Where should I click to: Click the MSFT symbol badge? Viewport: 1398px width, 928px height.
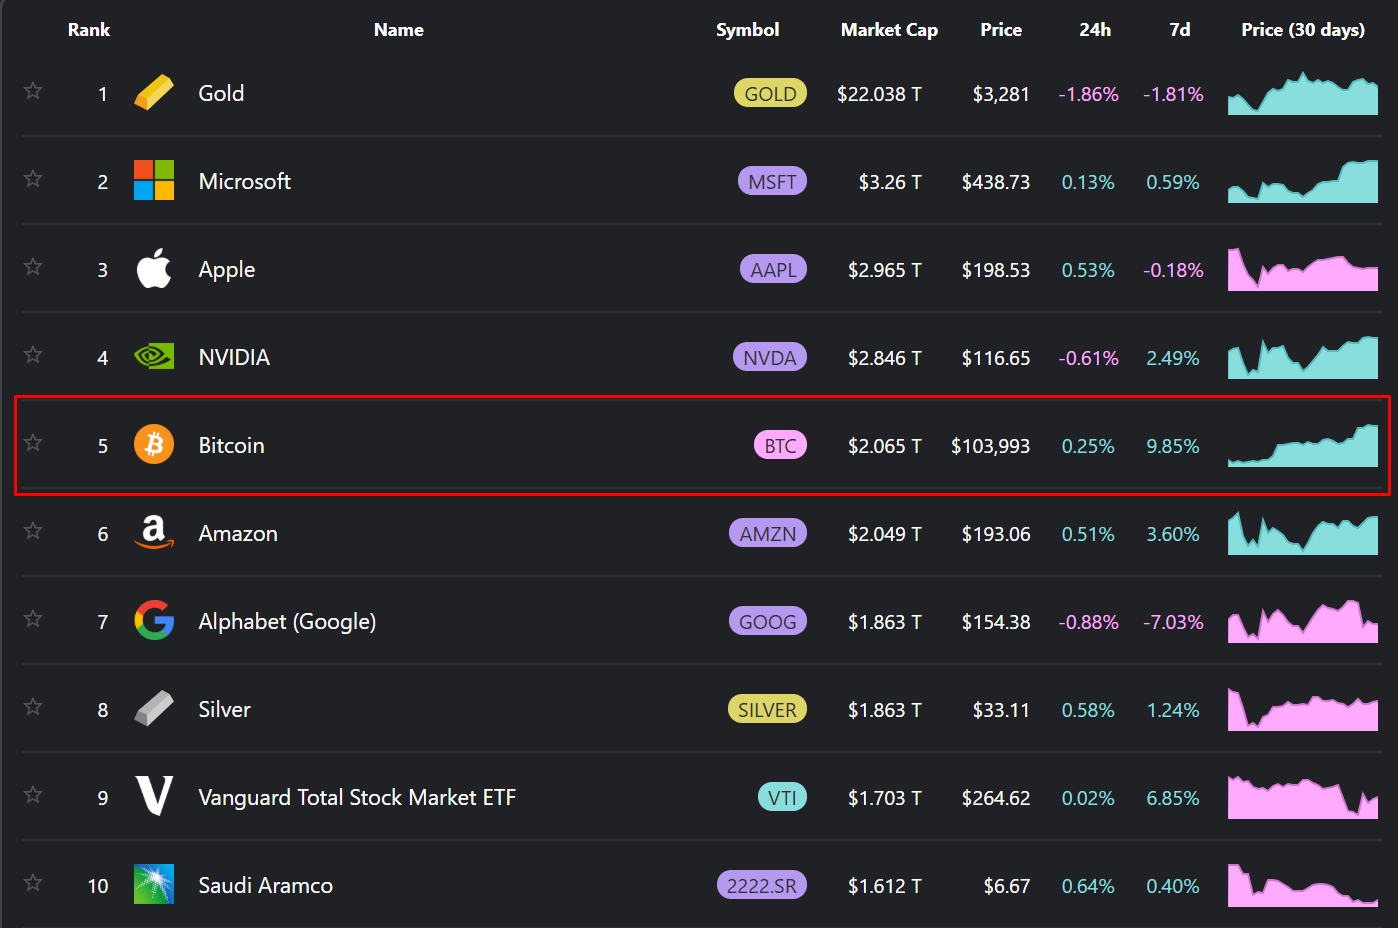(772, 181)
